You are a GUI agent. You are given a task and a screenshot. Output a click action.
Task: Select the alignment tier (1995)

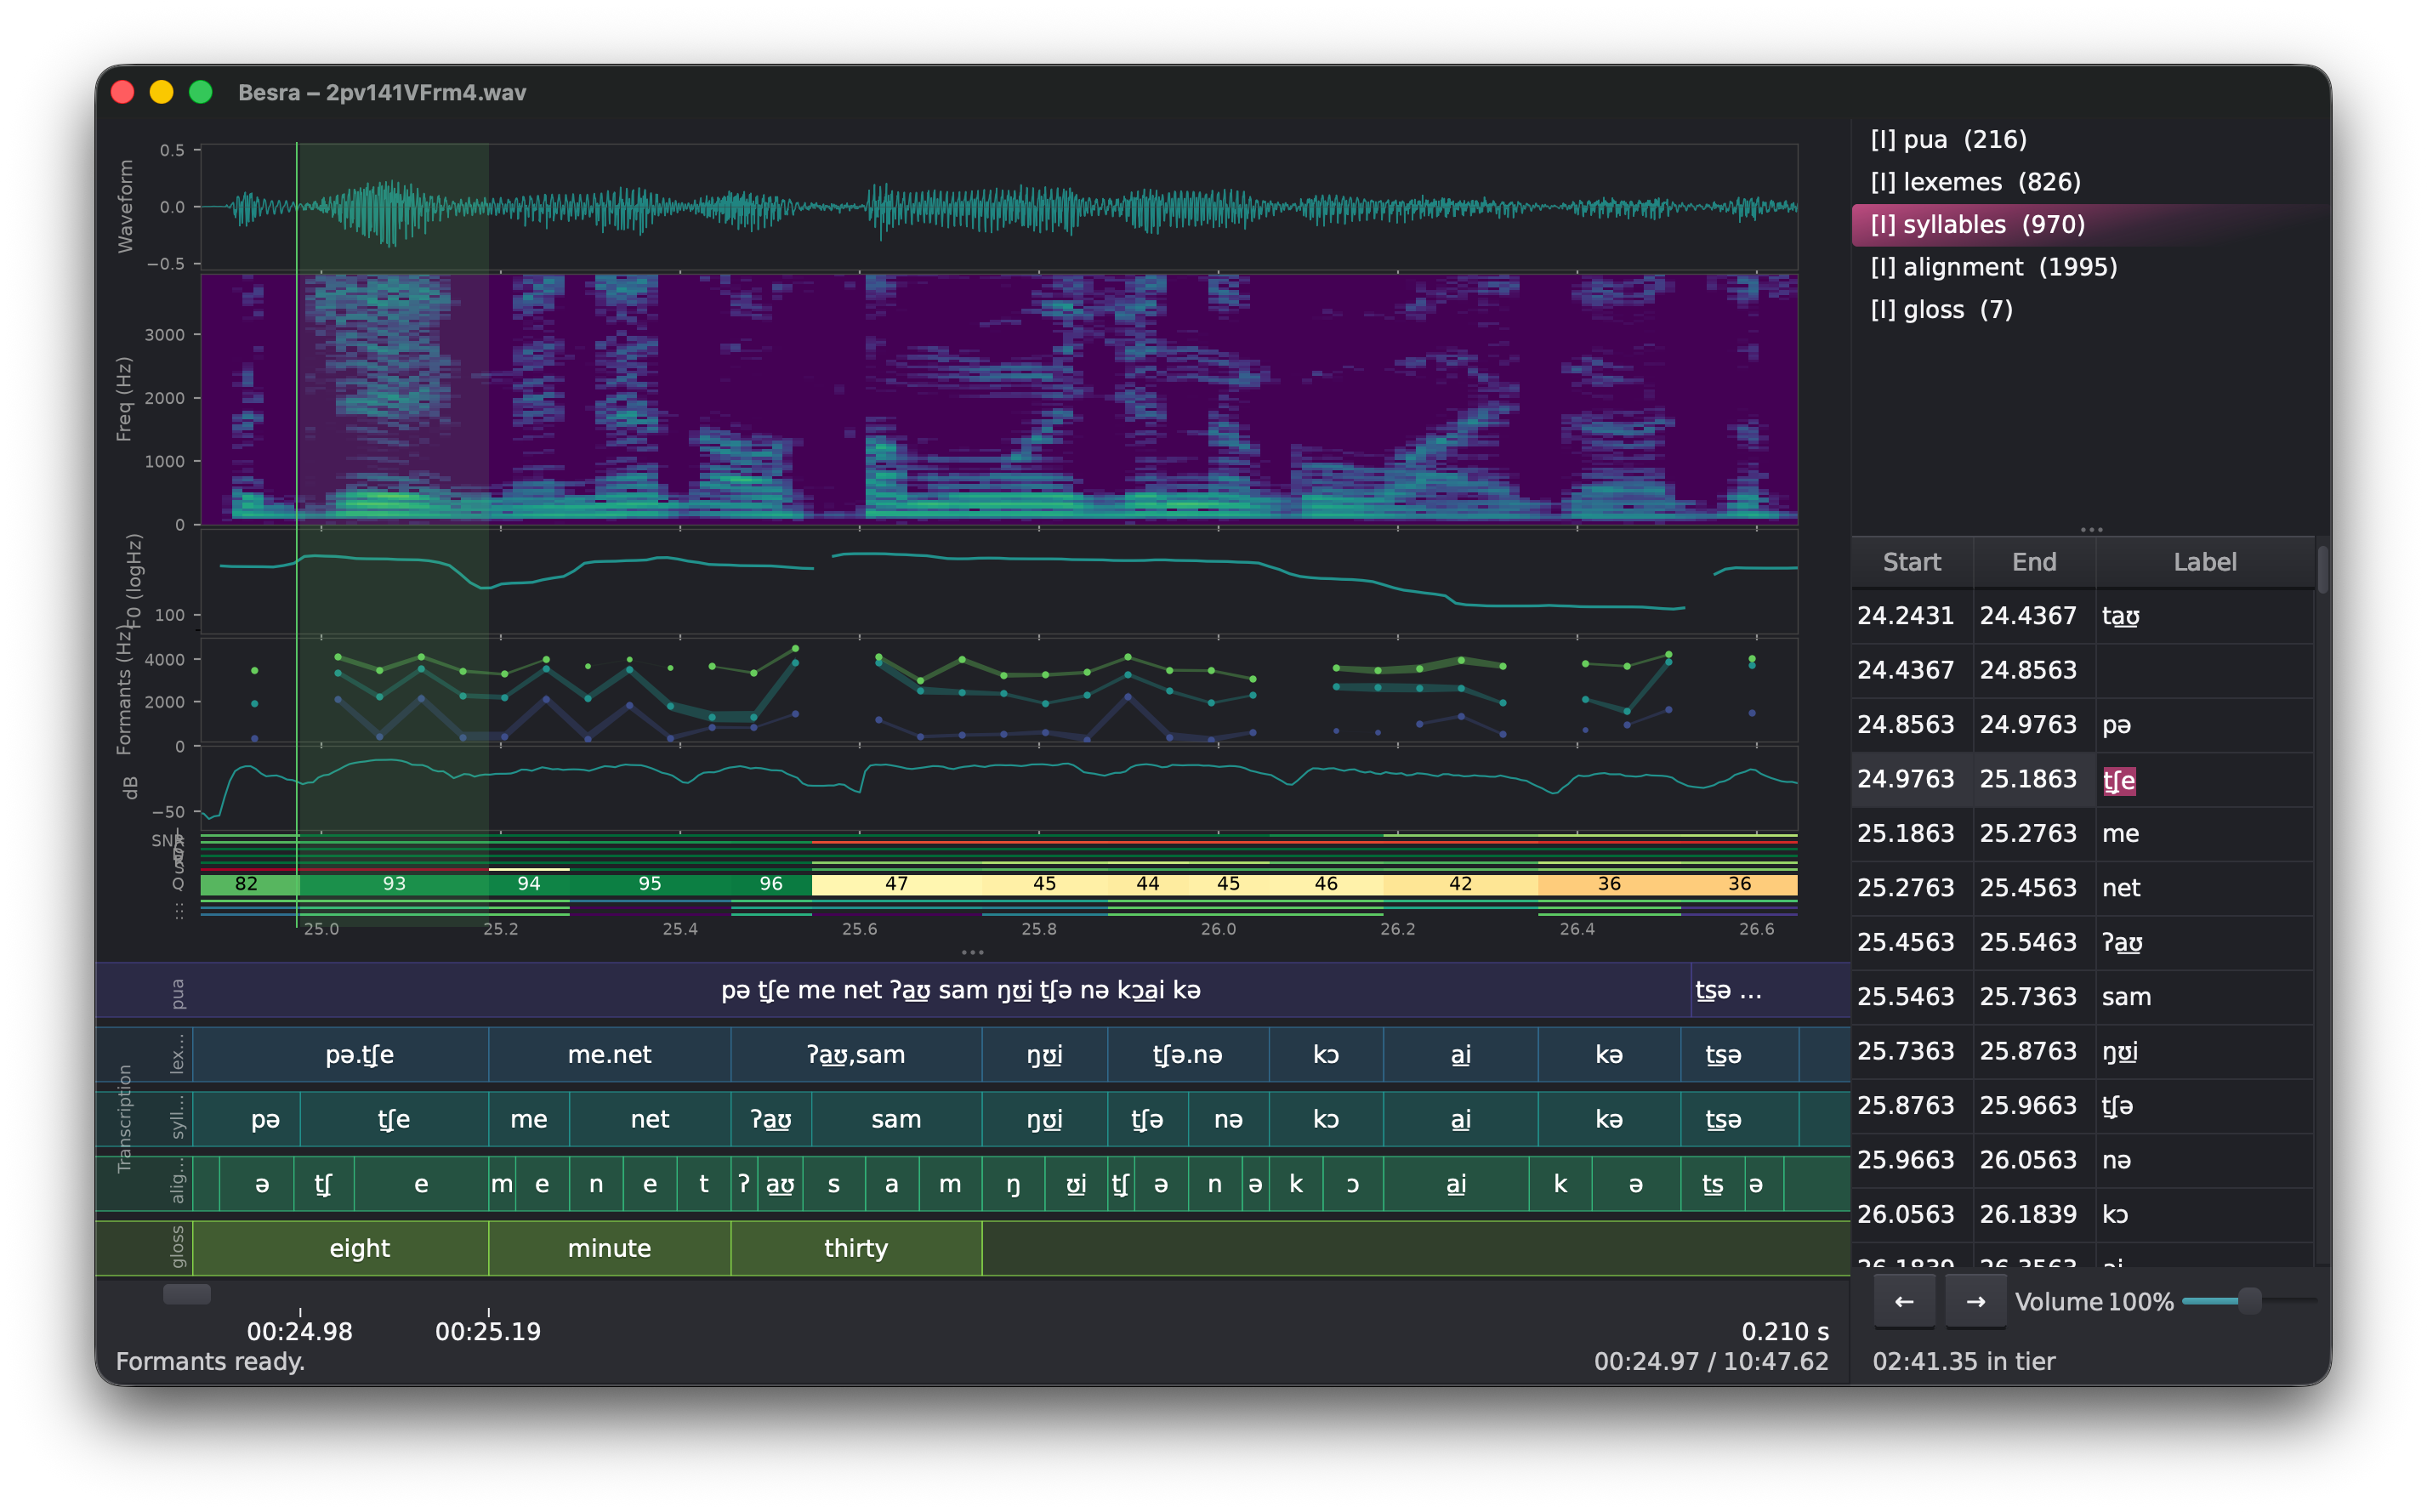pos(2090,267)
